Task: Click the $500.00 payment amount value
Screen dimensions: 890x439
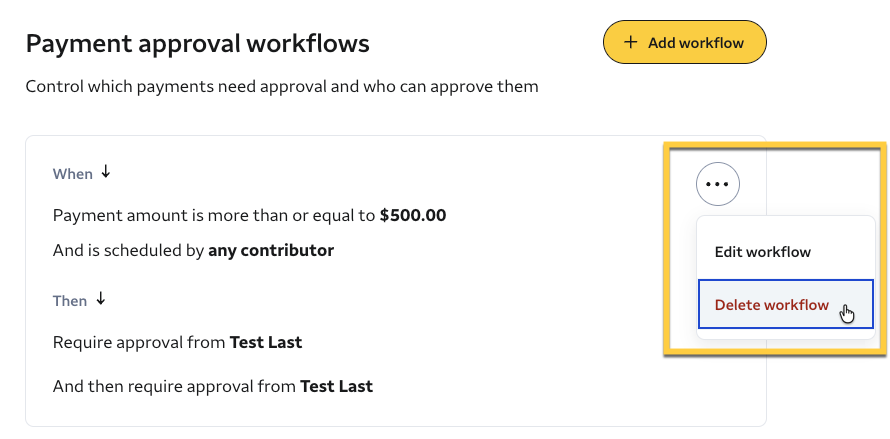Action: [413, 215]
